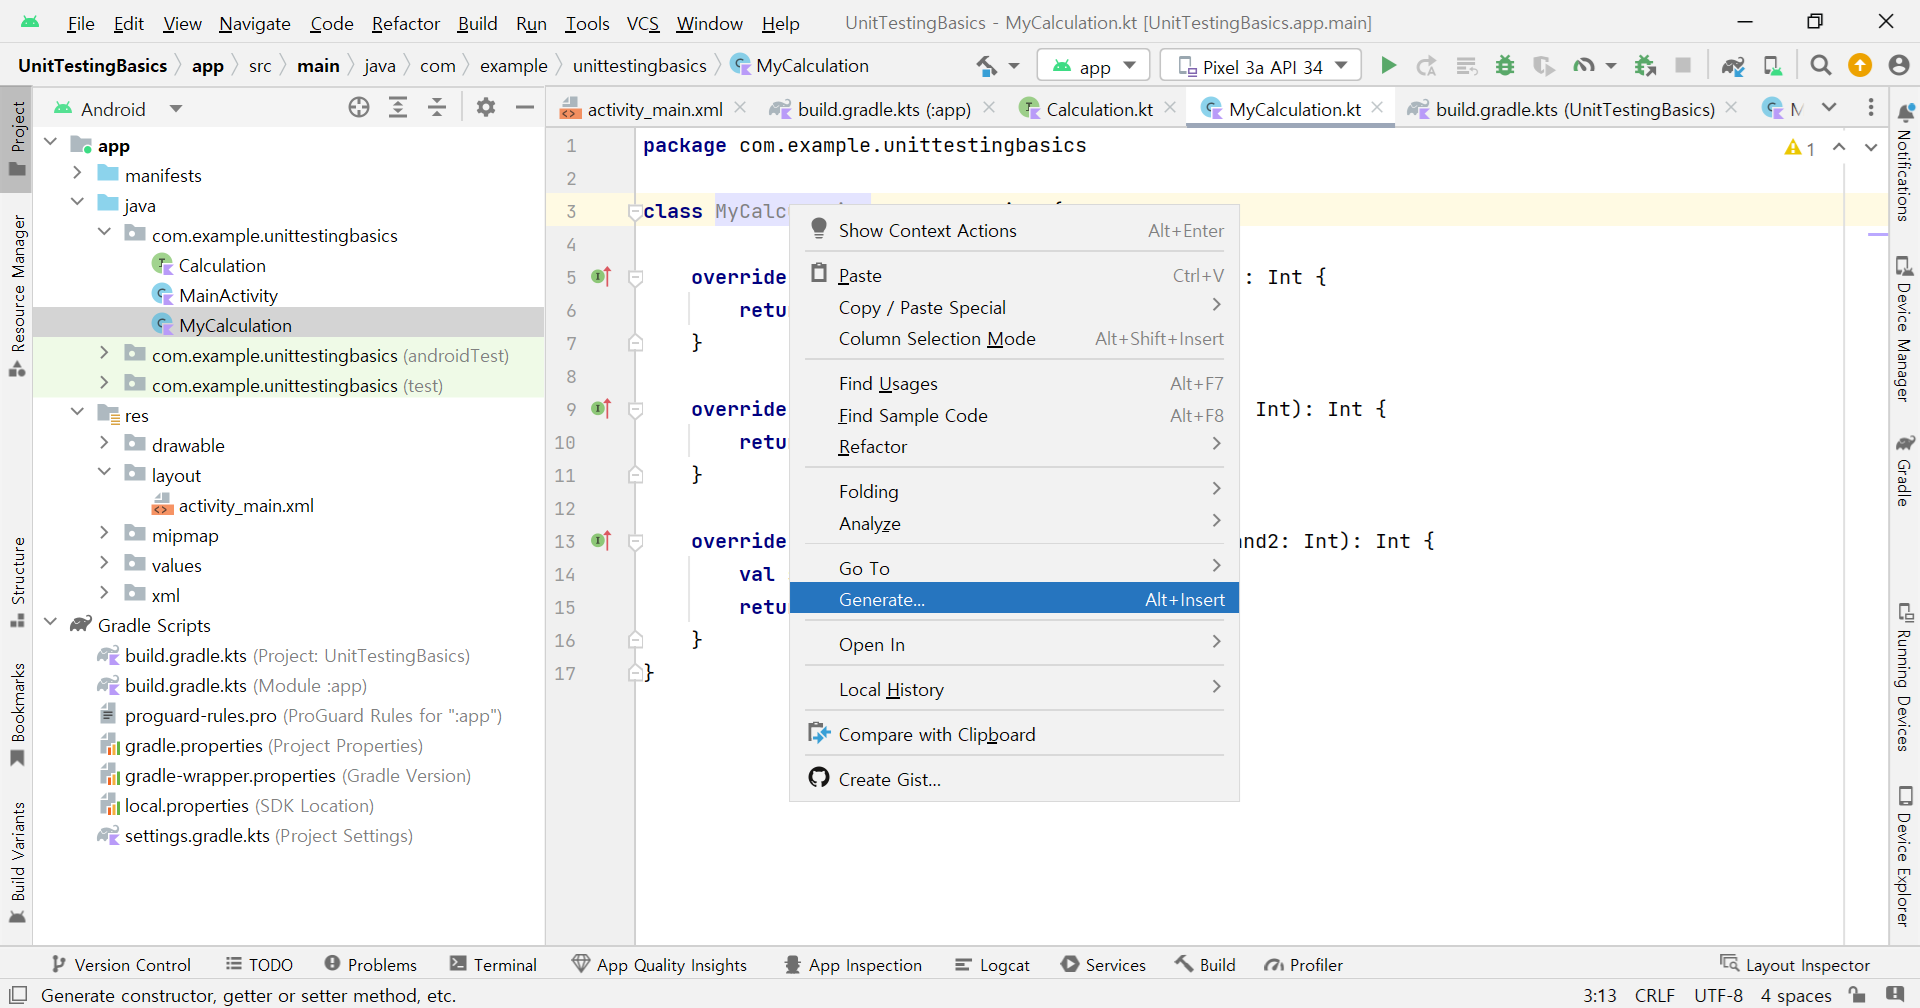Image resolution: width=1920 pixels, height=1008 pixels.
Task: Open the Pixel 3a API 34 device dropdown
Action: pyautogui.click(x=1262, y=66)
